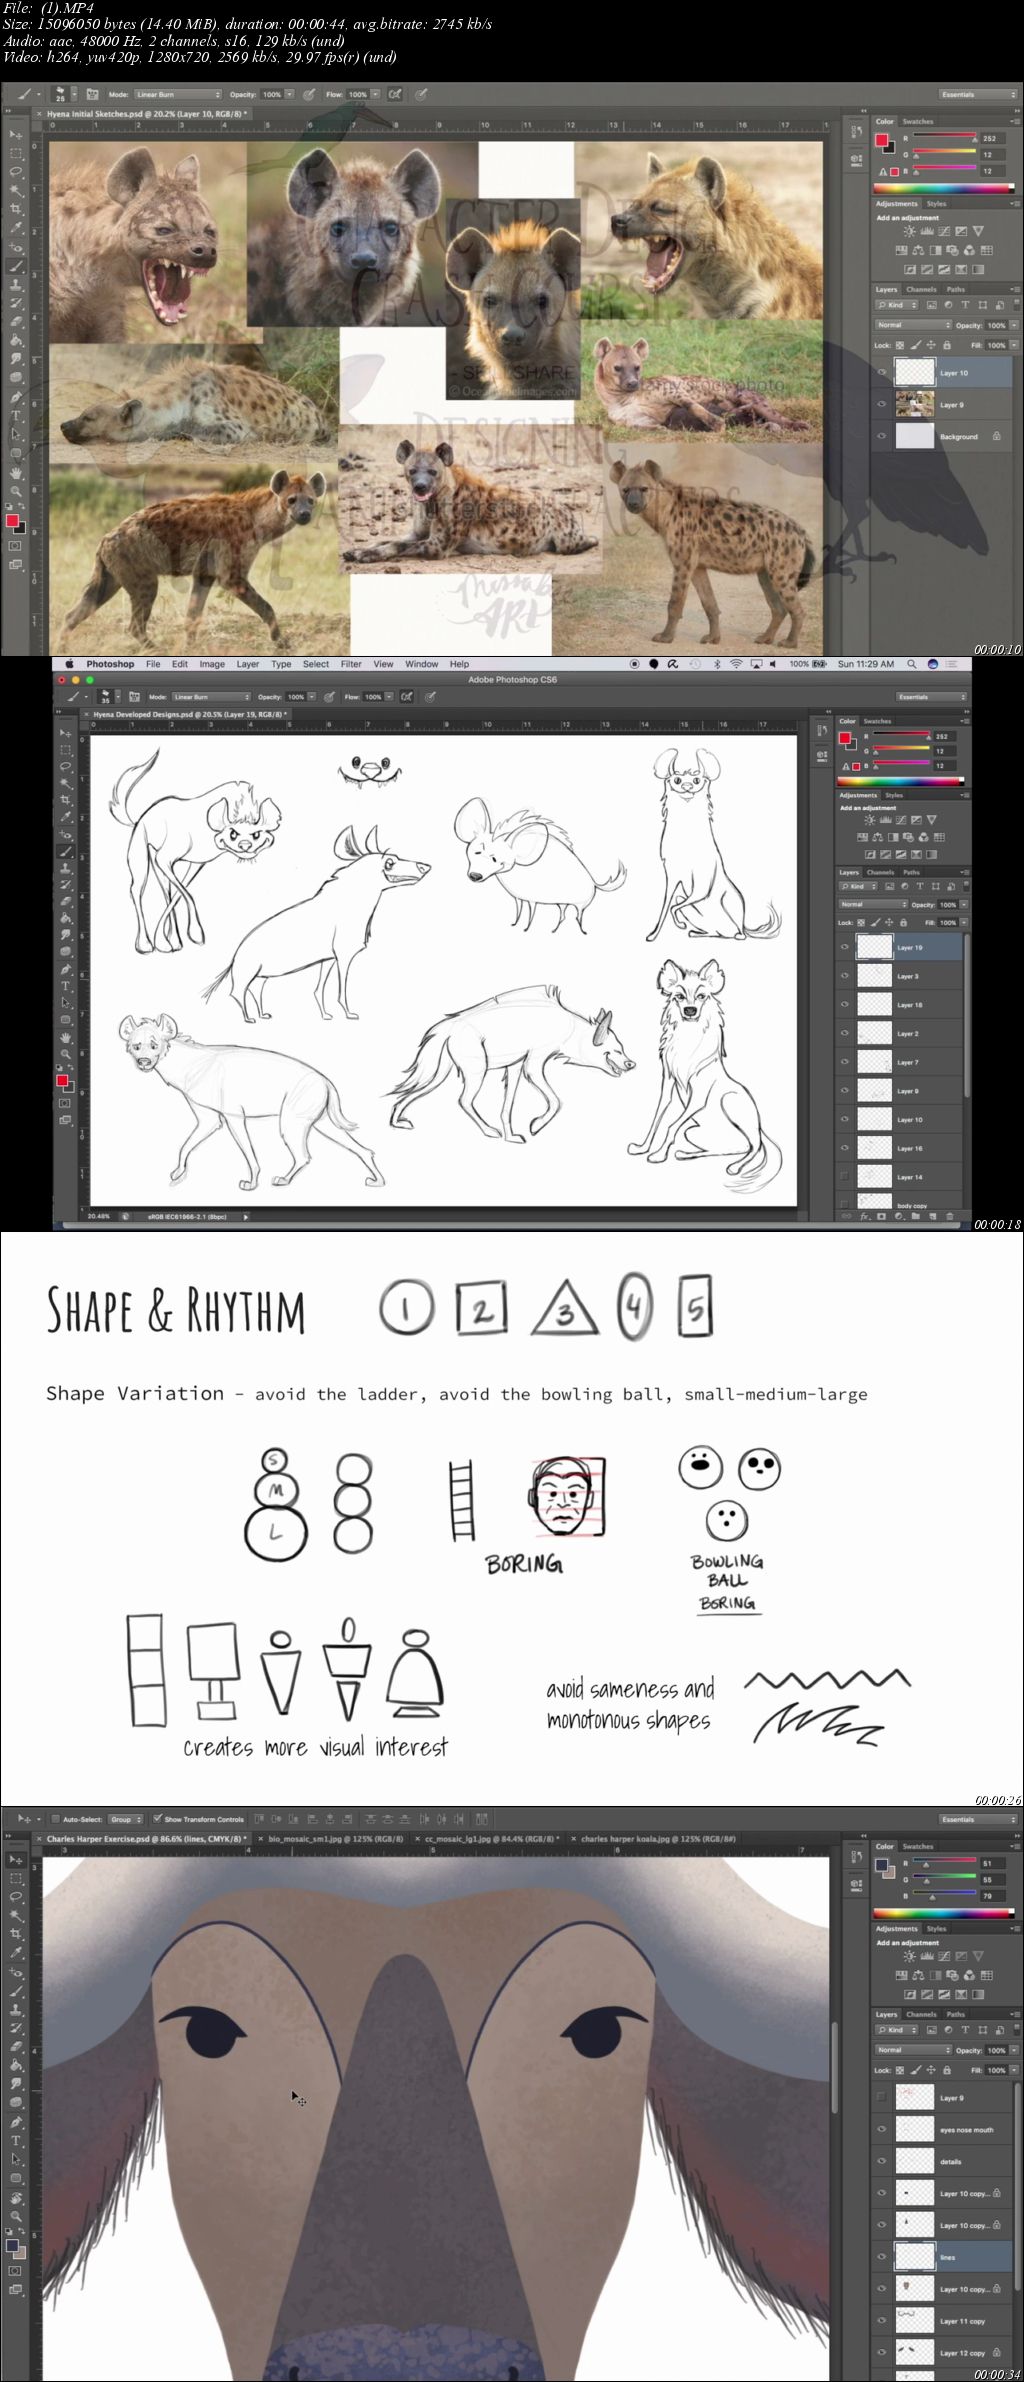Select the Eyedropper tool in Hyena Developed Designs window
Viewport: 1024px width, 2382px height.
tap(66, 817)
